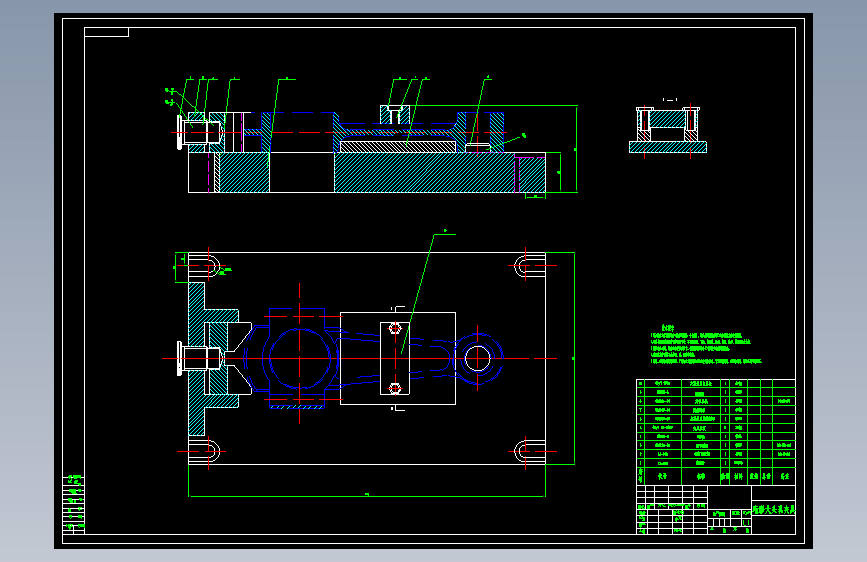Click the bottom-right U-slot mounting lug
Viewport: 867px width, 562px height.
coord(530,451)
